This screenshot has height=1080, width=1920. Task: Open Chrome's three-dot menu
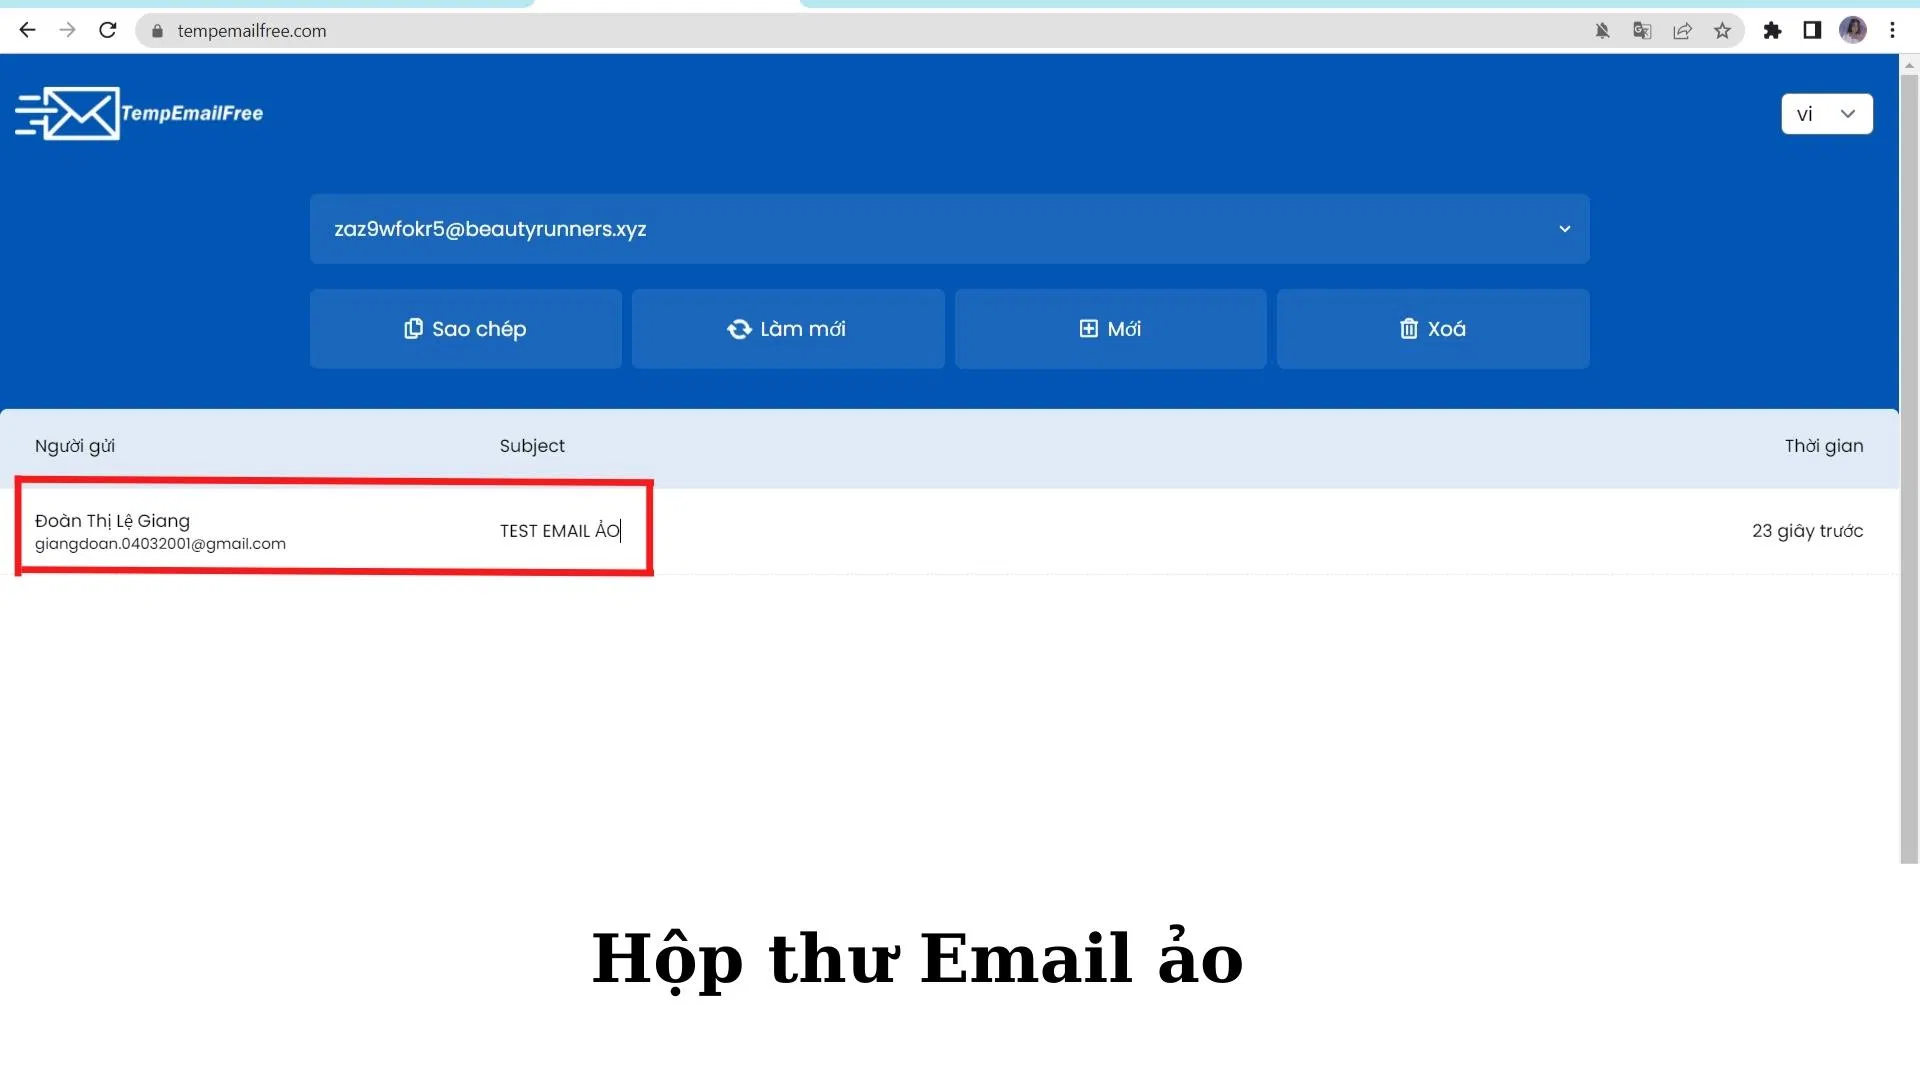tap(1892, 31)
